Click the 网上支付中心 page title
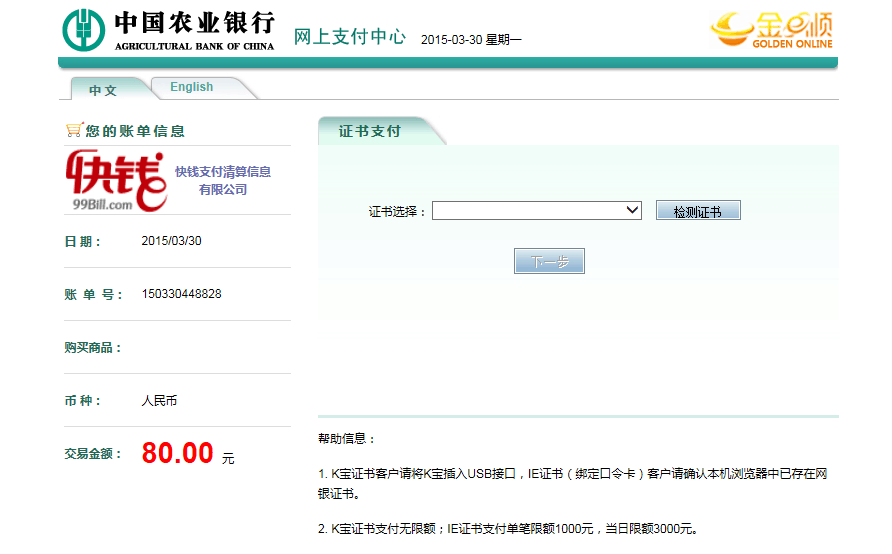892x554 pixels. [x=349, y=37]
